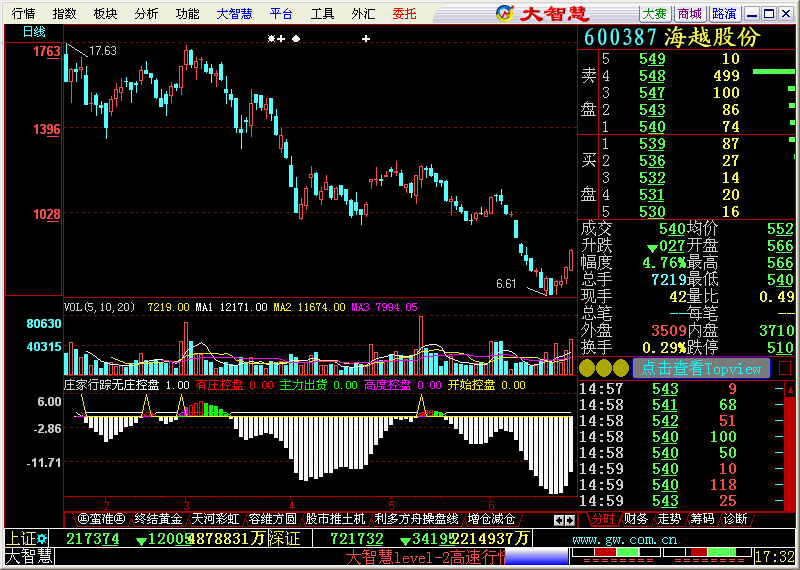Click the 深证 index label
The height and width of the screenshot is (570, 800).
coord(284,538)
